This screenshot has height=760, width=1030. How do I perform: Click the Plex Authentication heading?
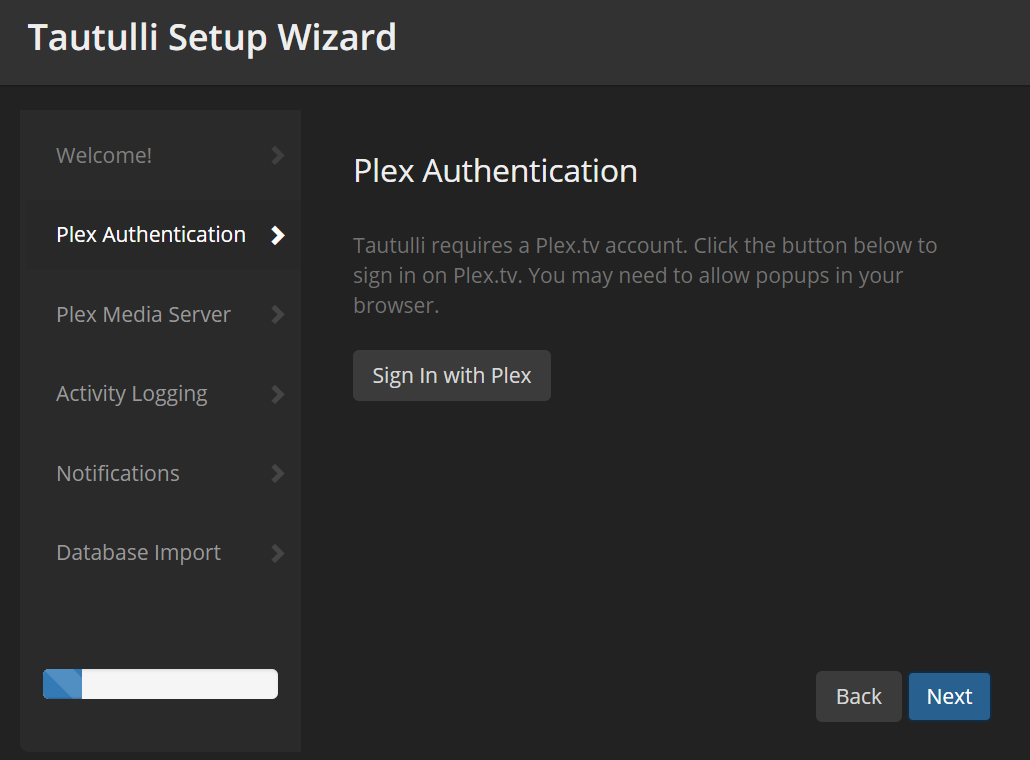[495, 171]
